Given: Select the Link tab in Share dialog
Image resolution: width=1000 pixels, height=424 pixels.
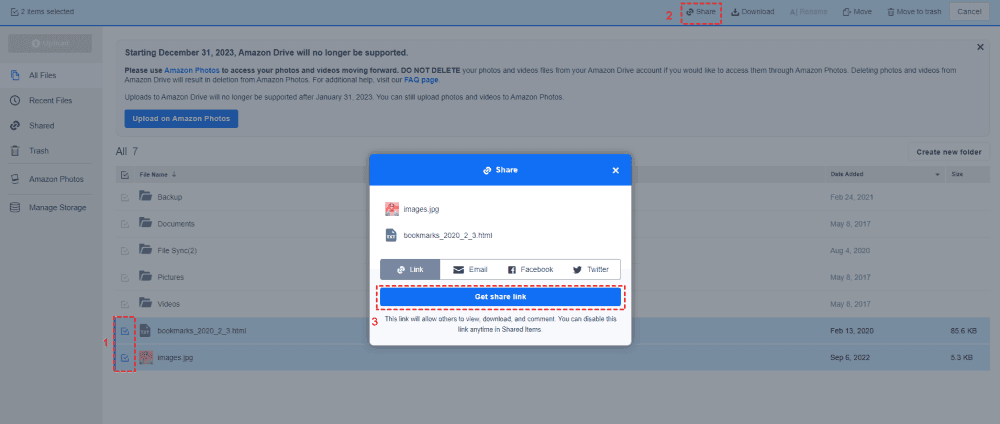Looking at the screenshot, I should click(410, 270).
